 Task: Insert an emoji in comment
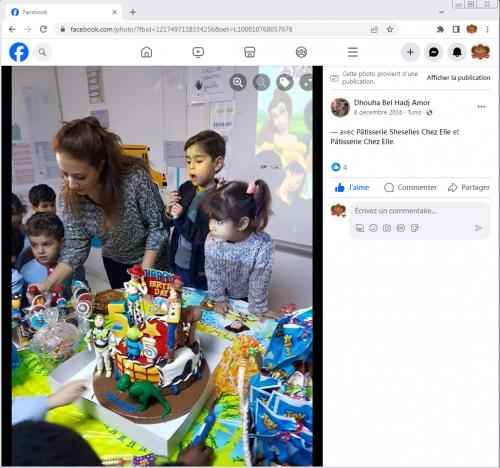[373, 228]
